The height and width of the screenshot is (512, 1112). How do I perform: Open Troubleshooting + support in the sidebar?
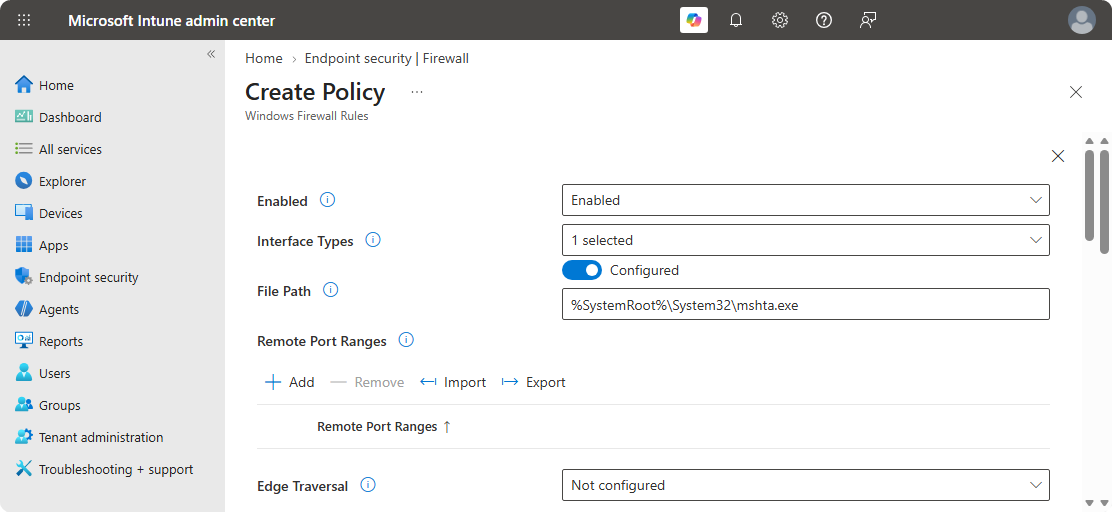point(116,469)
